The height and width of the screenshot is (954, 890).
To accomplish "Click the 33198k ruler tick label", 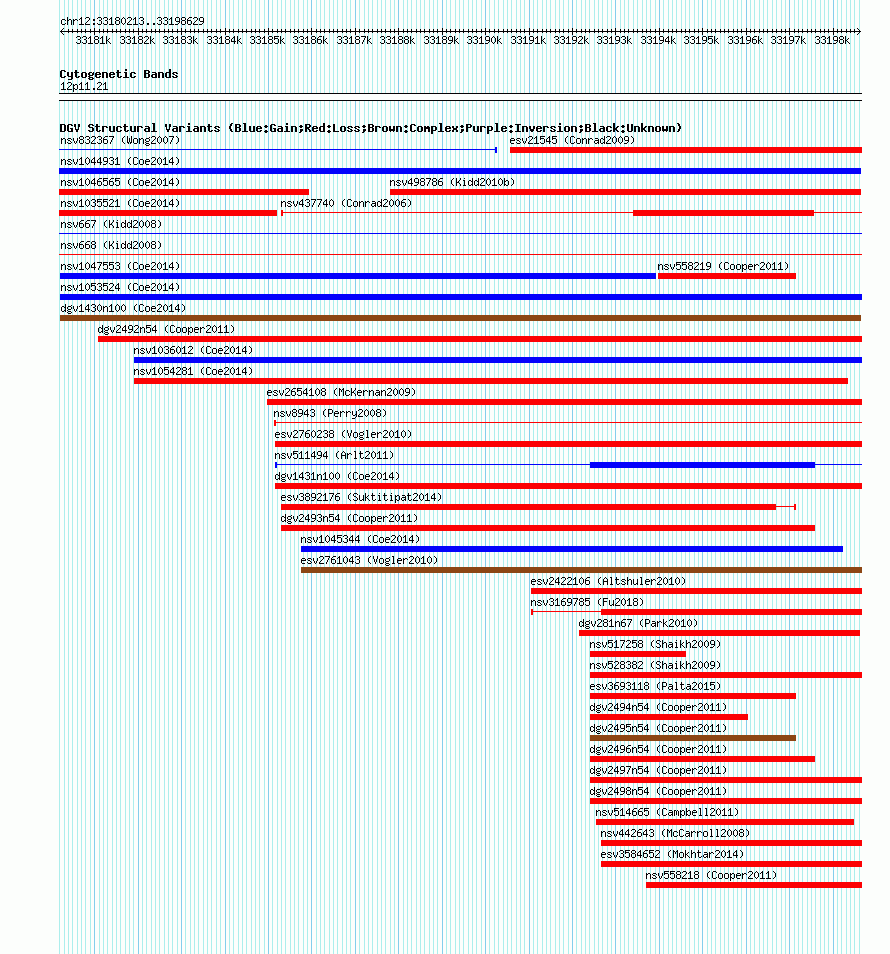I will pos(832,40).
